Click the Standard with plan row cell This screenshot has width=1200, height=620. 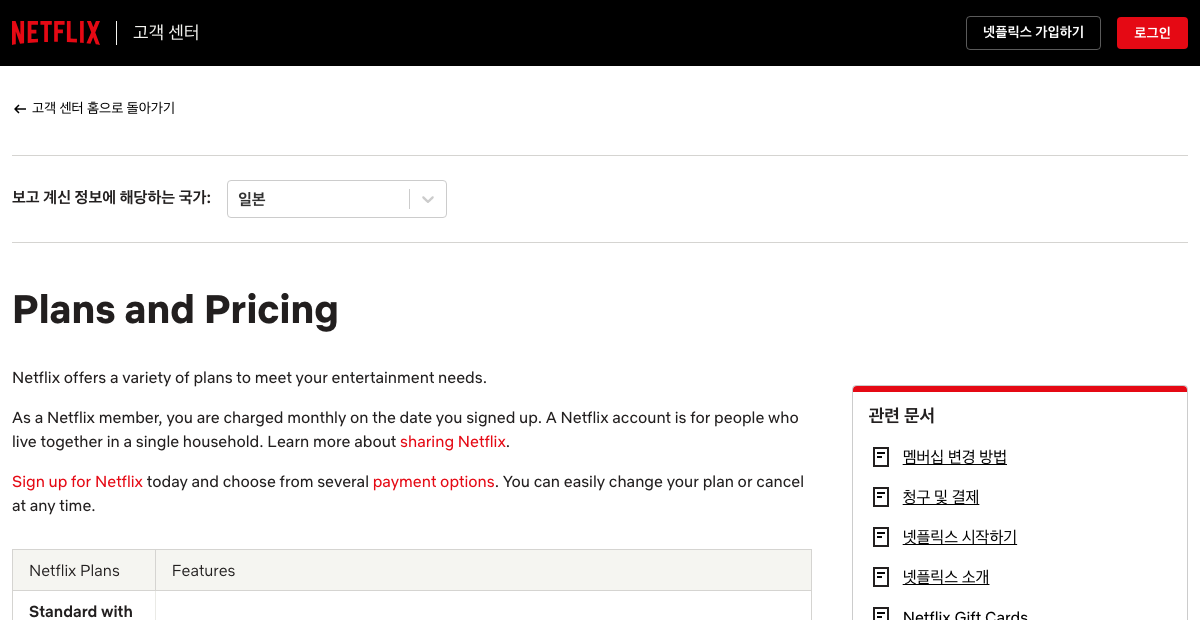[84, 606]
